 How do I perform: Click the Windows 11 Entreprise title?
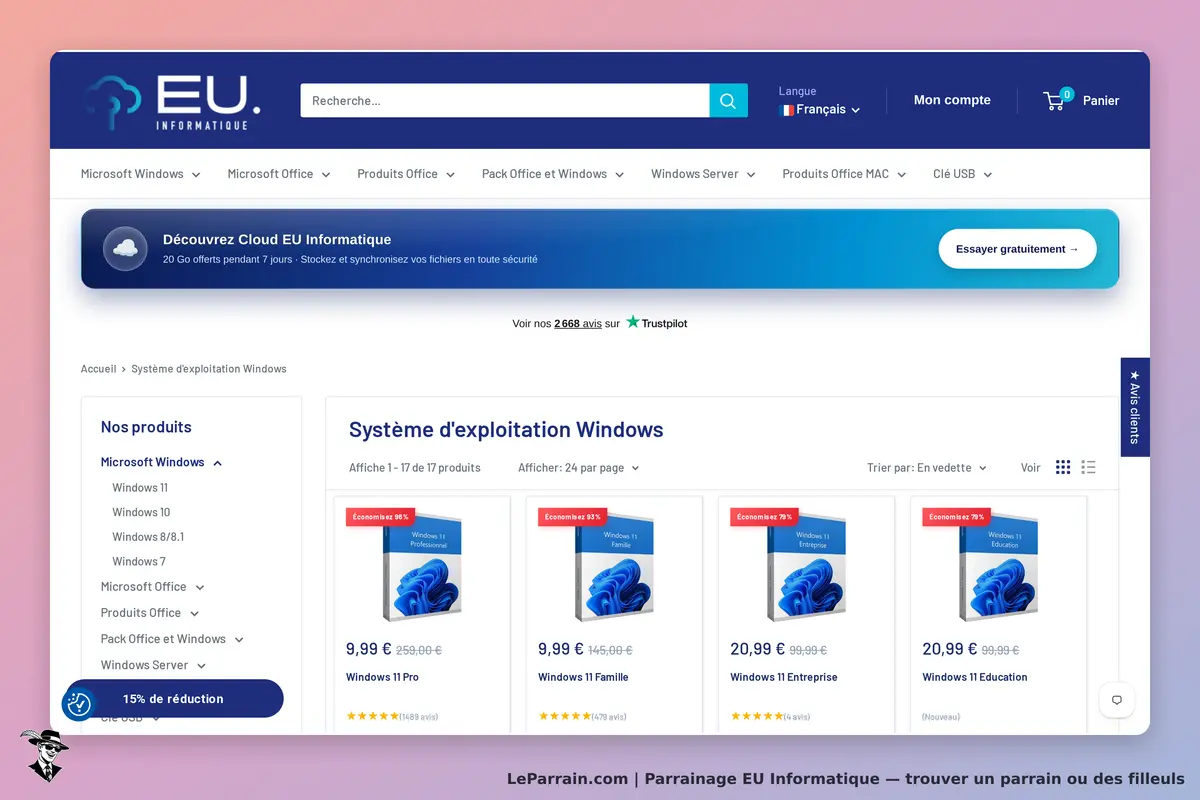pyautogui.click(x=784, y=677)
